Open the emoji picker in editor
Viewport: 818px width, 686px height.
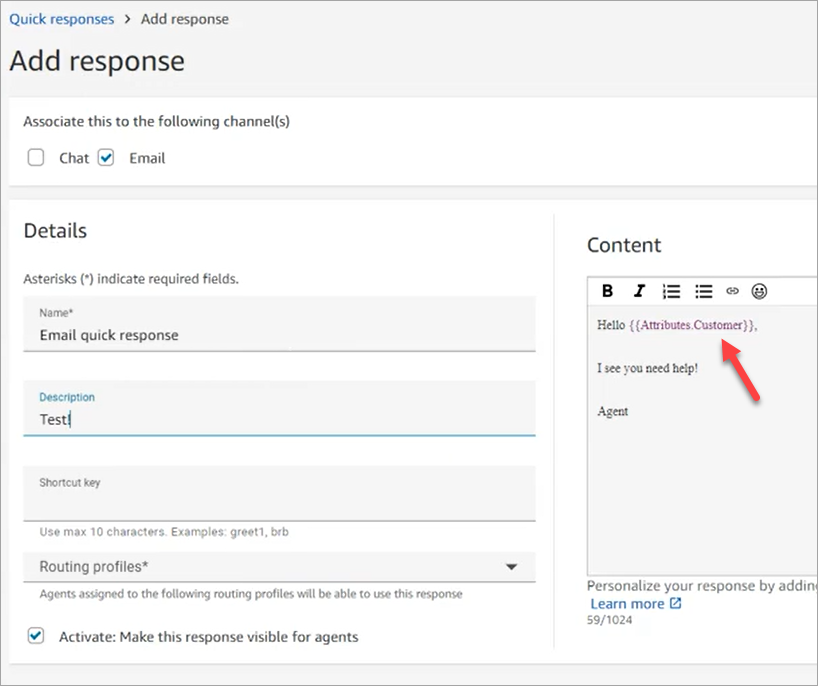760,291
